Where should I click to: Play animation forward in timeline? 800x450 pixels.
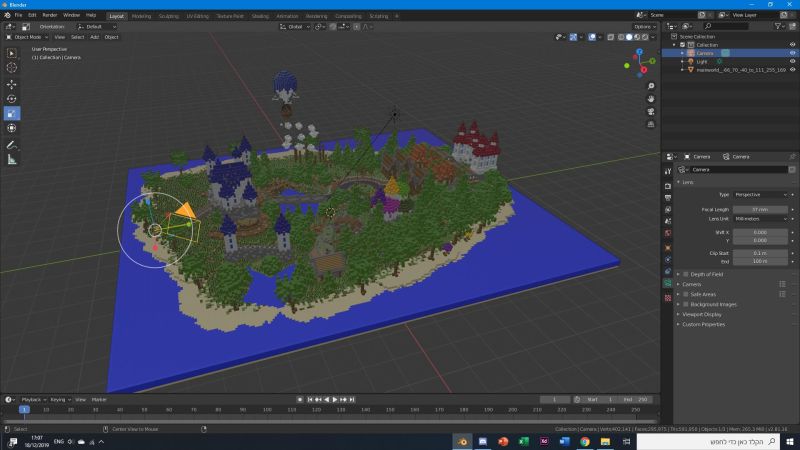pos(335,400)
